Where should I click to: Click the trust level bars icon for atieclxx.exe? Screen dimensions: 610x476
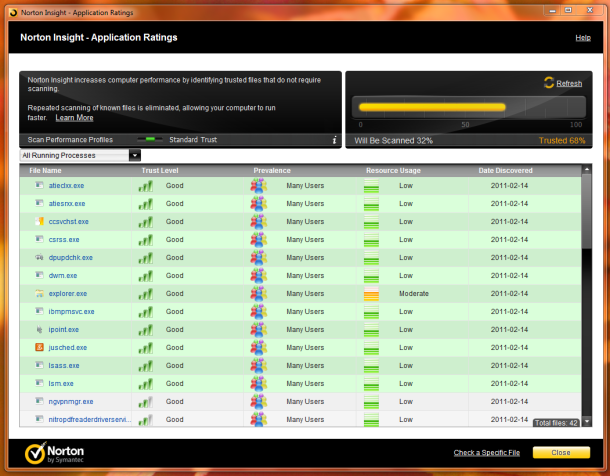pyautogui.click(x=146, y=185)
